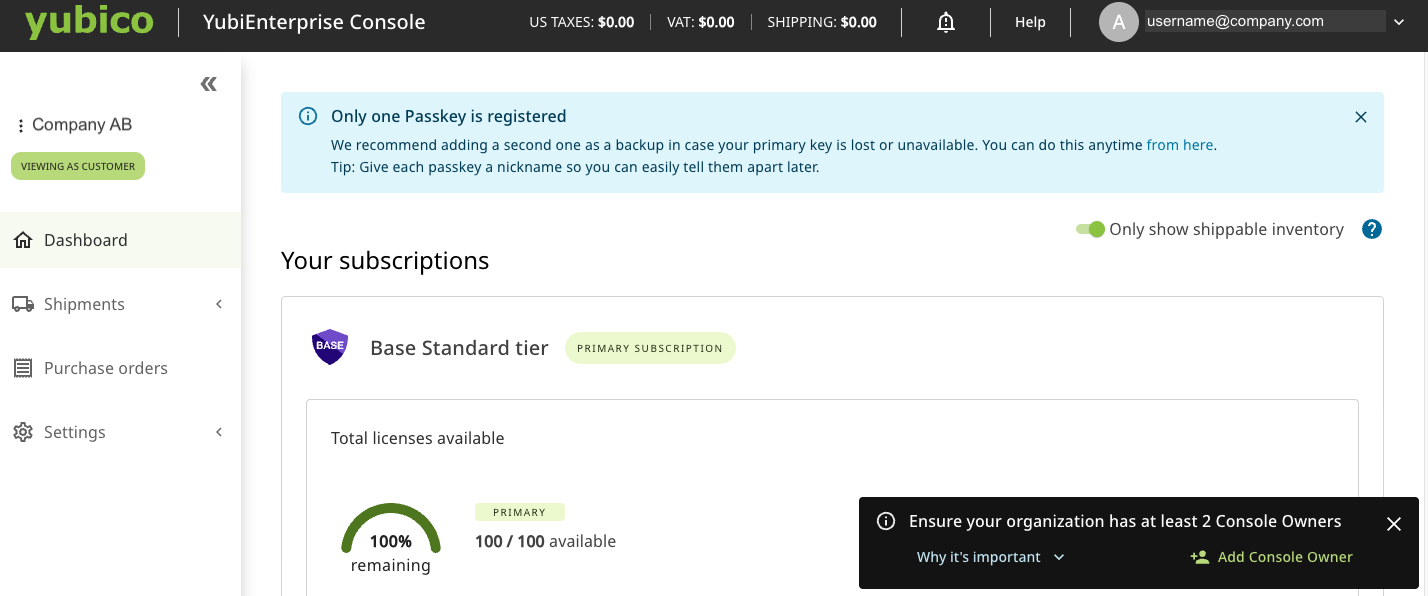Open Shipments in sidebar
This screenshot has height=596, width=1428.
click(120, 304)
